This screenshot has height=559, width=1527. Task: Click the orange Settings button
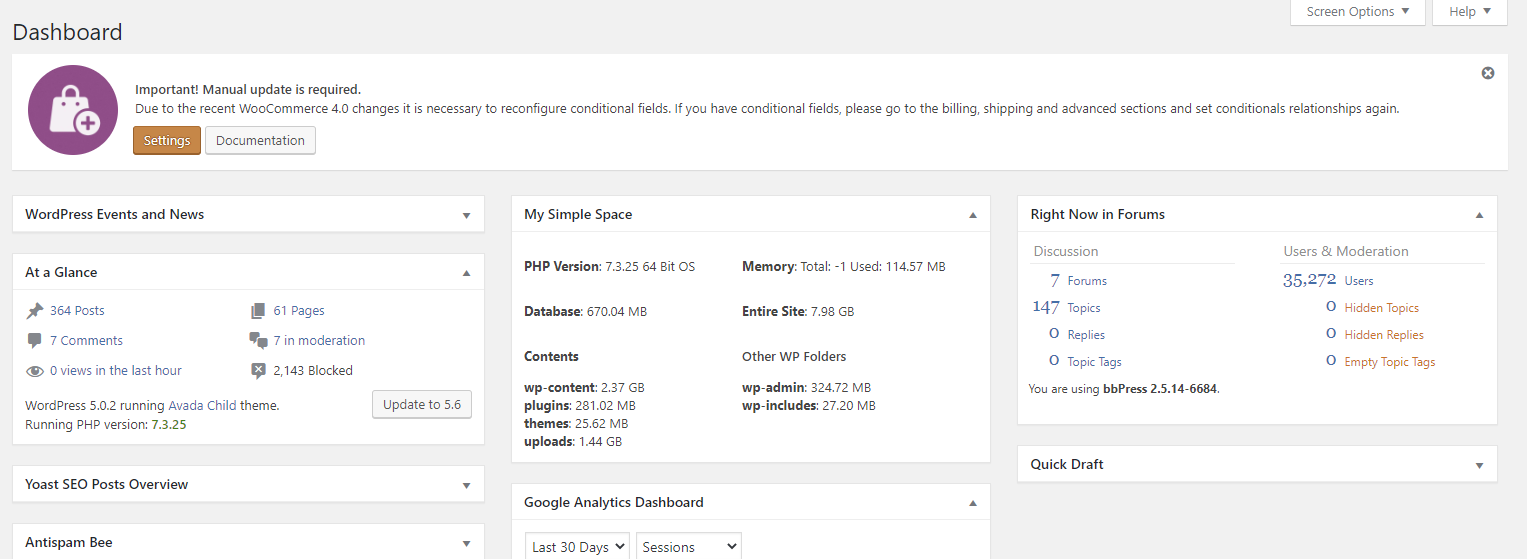point(167,141)
